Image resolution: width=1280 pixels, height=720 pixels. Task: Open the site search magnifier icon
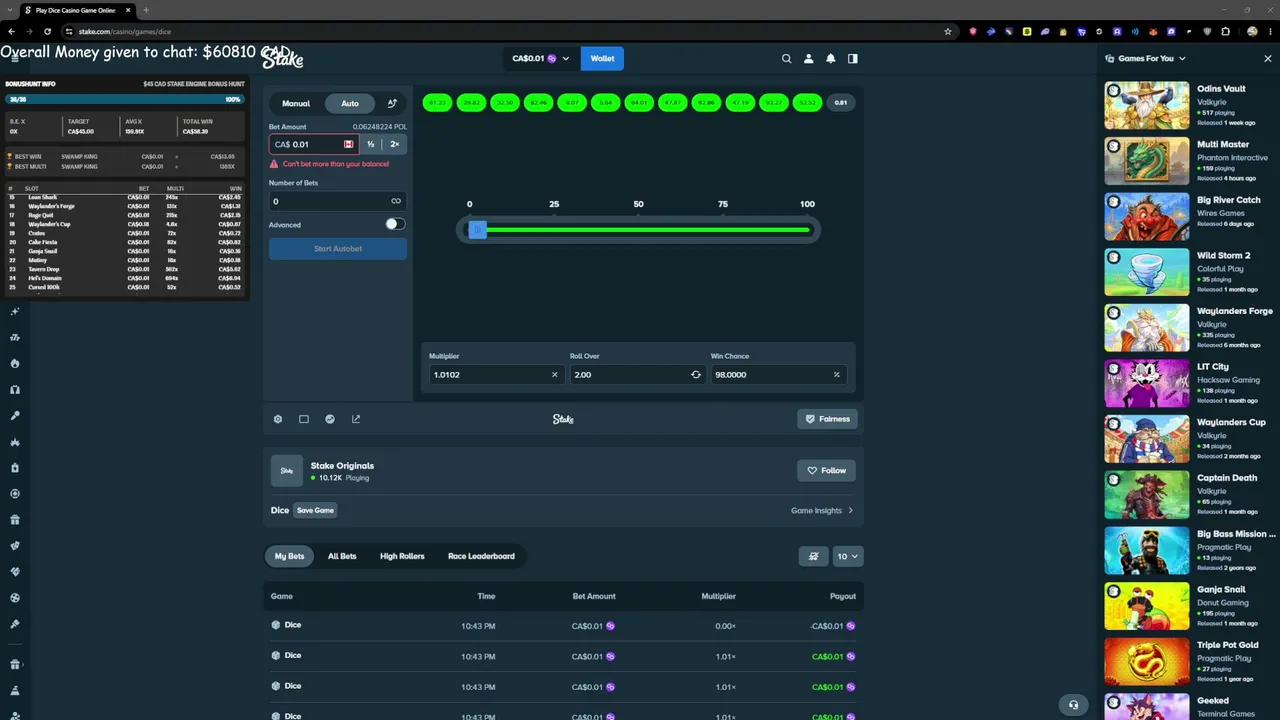click(x=786, y=59)
